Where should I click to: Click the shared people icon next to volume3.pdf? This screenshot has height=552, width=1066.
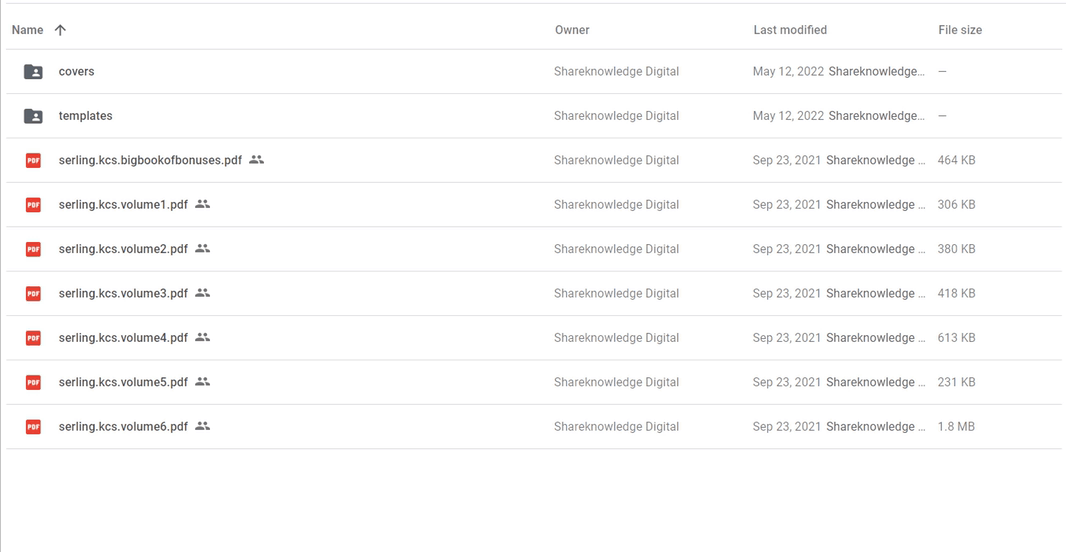(x=203, y=293)
